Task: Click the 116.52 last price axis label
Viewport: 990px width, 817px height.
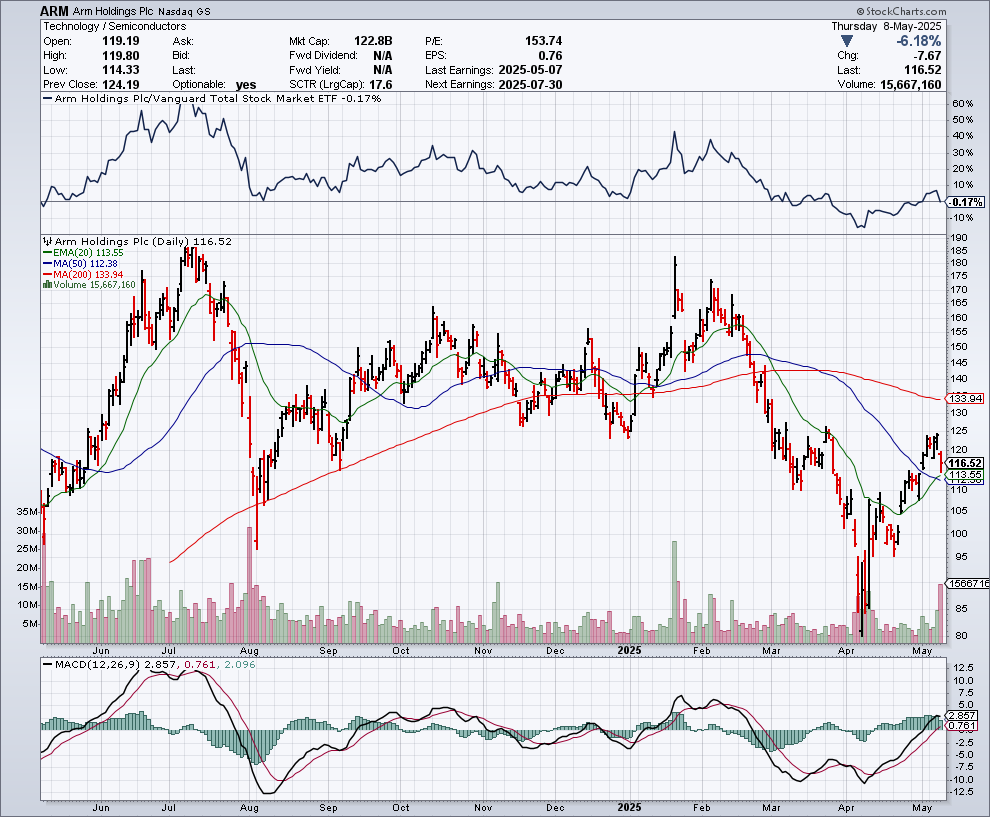Action: tap(966, 463)
